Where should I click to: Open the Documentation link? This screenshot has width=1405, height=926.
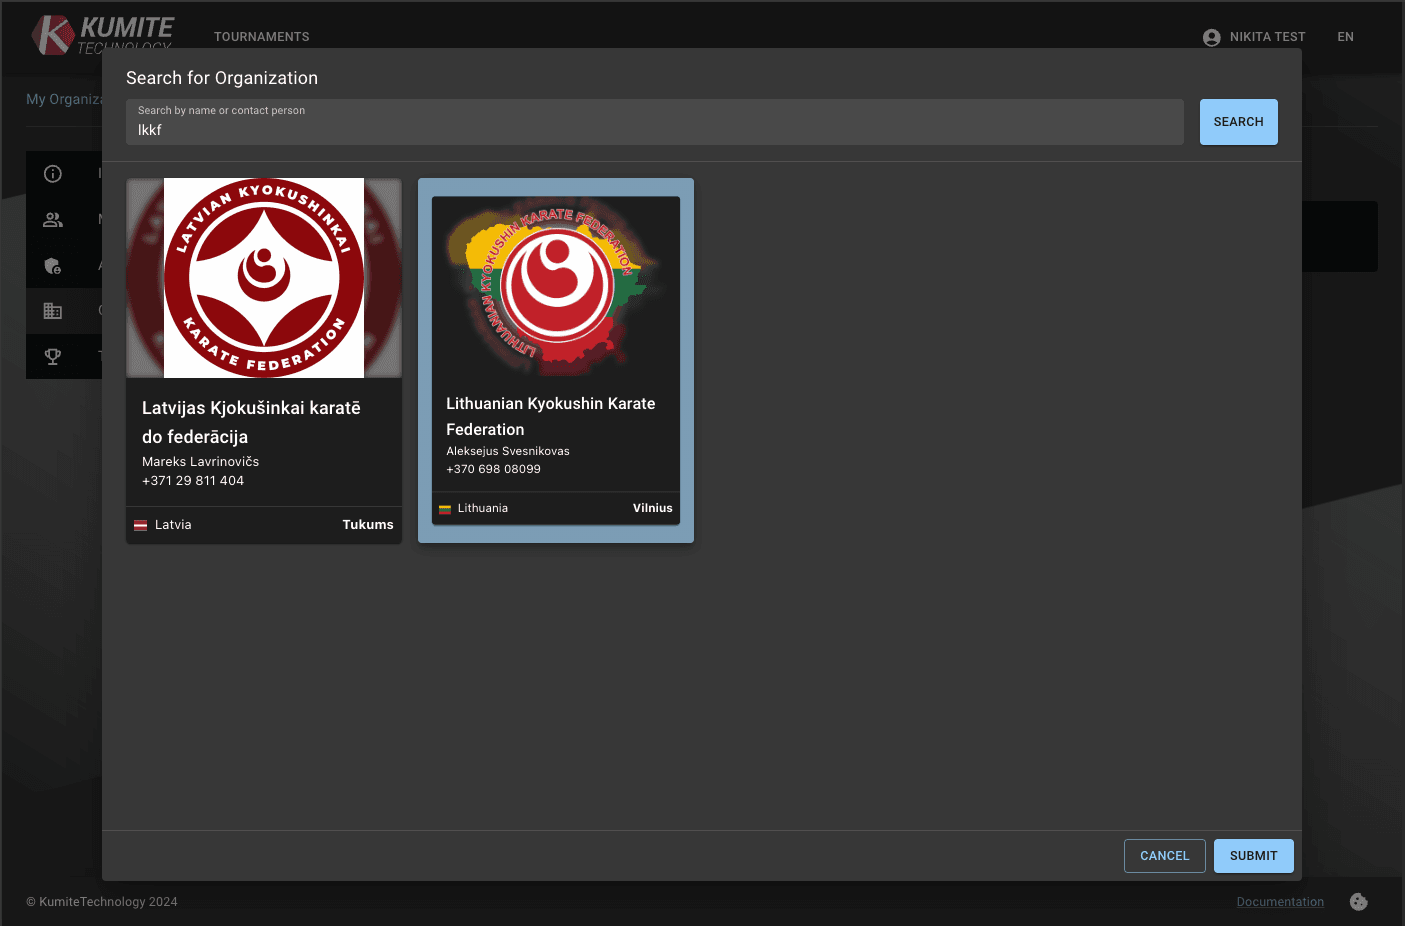point(1280,901)
